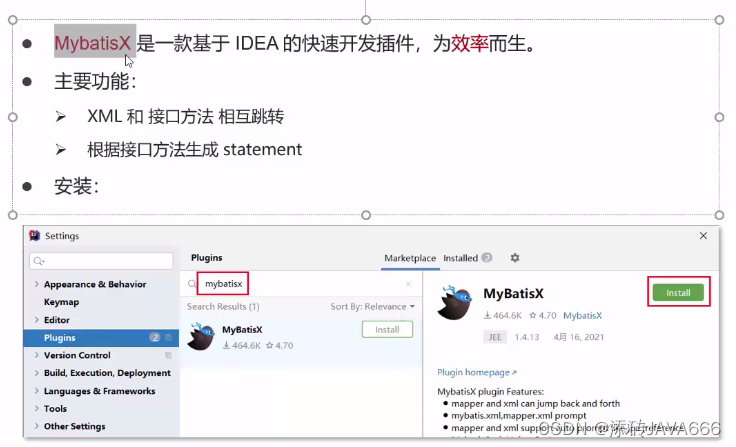
Task: Click the Search Results (1) label
Action: coord(223,307)
